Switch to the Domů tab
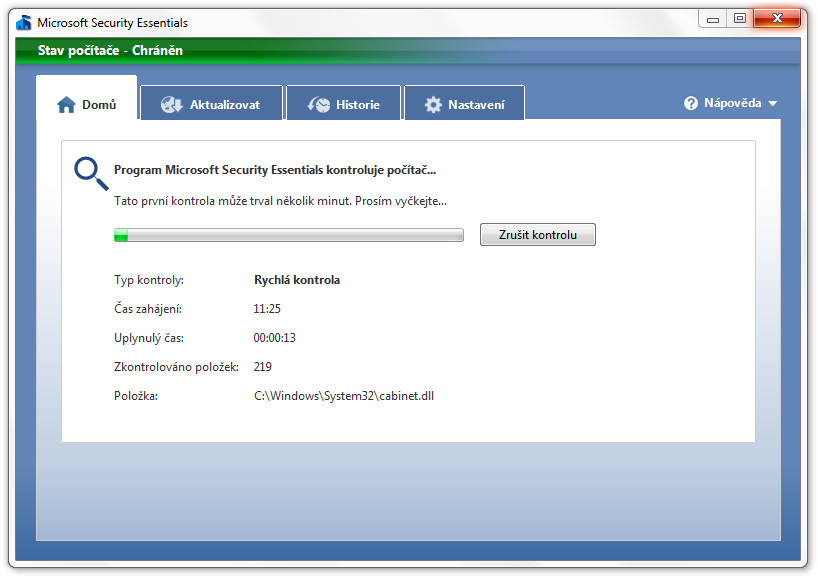The width and height of the screenshot is (818, 582). (x=87, y=98)
